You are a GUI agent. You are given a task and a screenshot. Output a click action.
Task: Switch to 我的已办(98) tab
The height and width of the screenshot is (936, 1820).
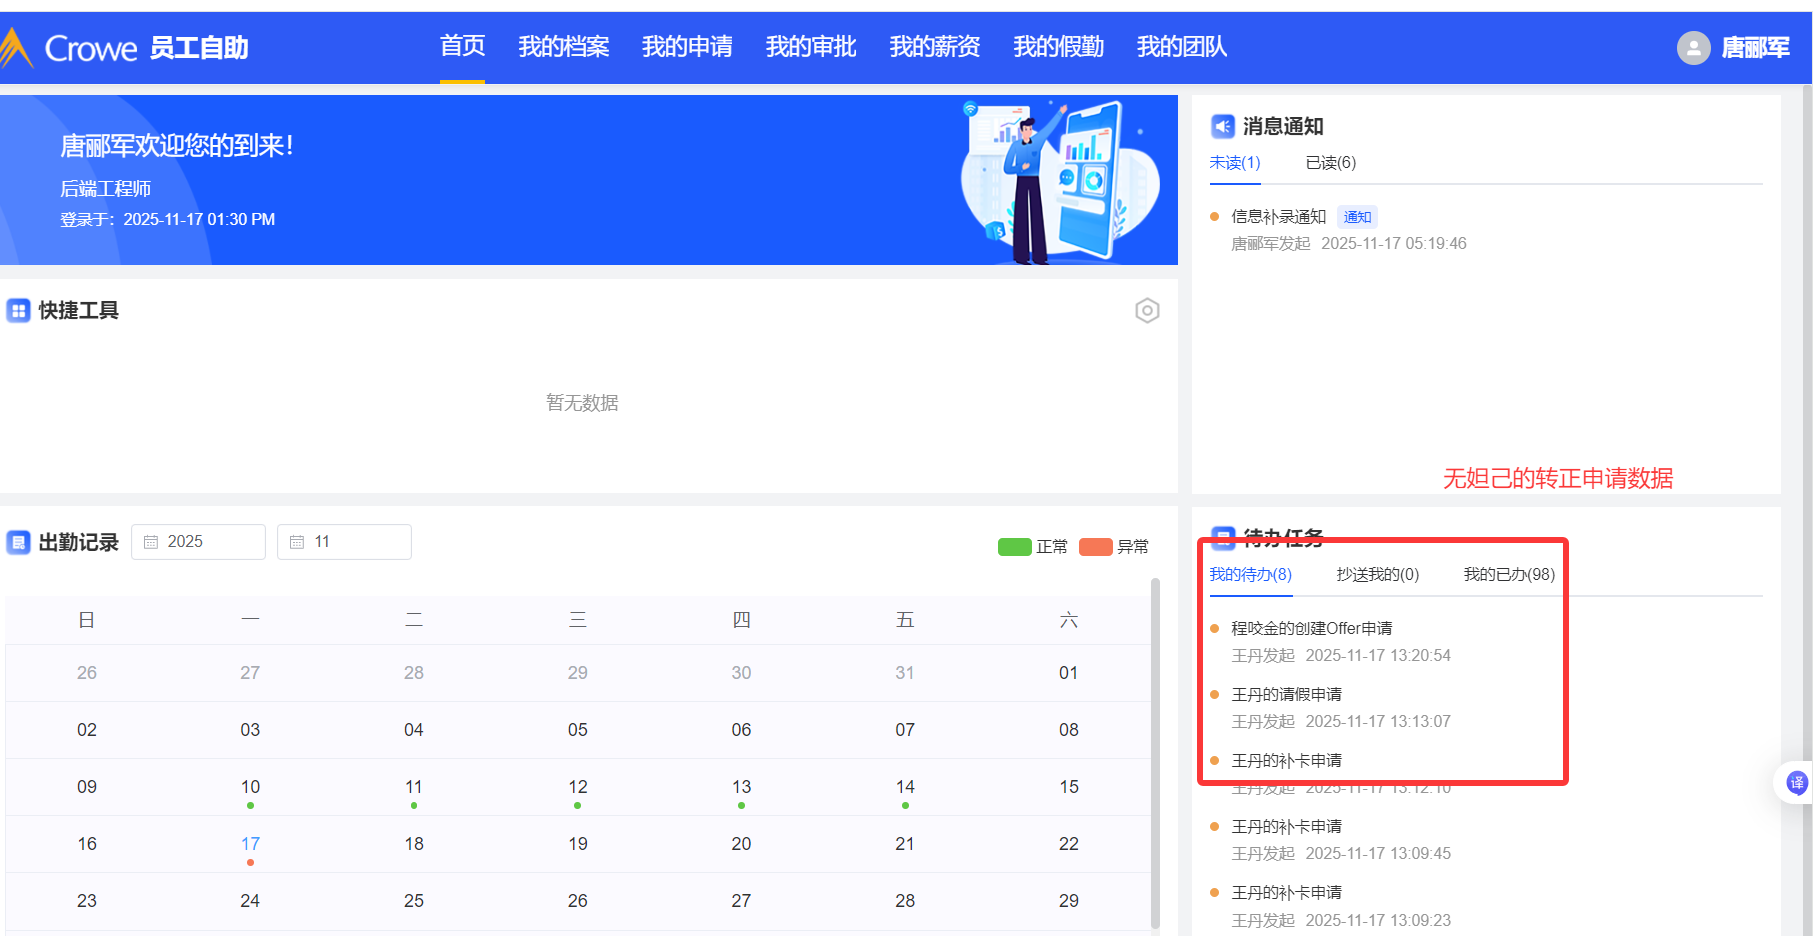click(1508, 575)
